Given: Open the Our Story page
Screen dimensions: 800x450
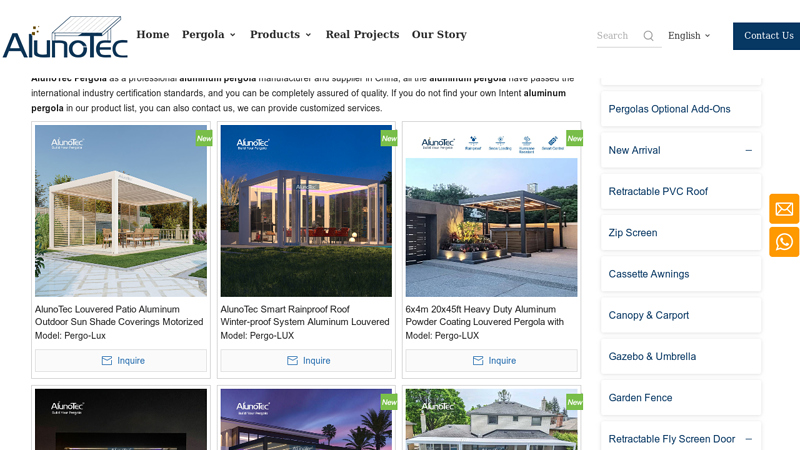Looking at the screenshot, I should 439,35.
